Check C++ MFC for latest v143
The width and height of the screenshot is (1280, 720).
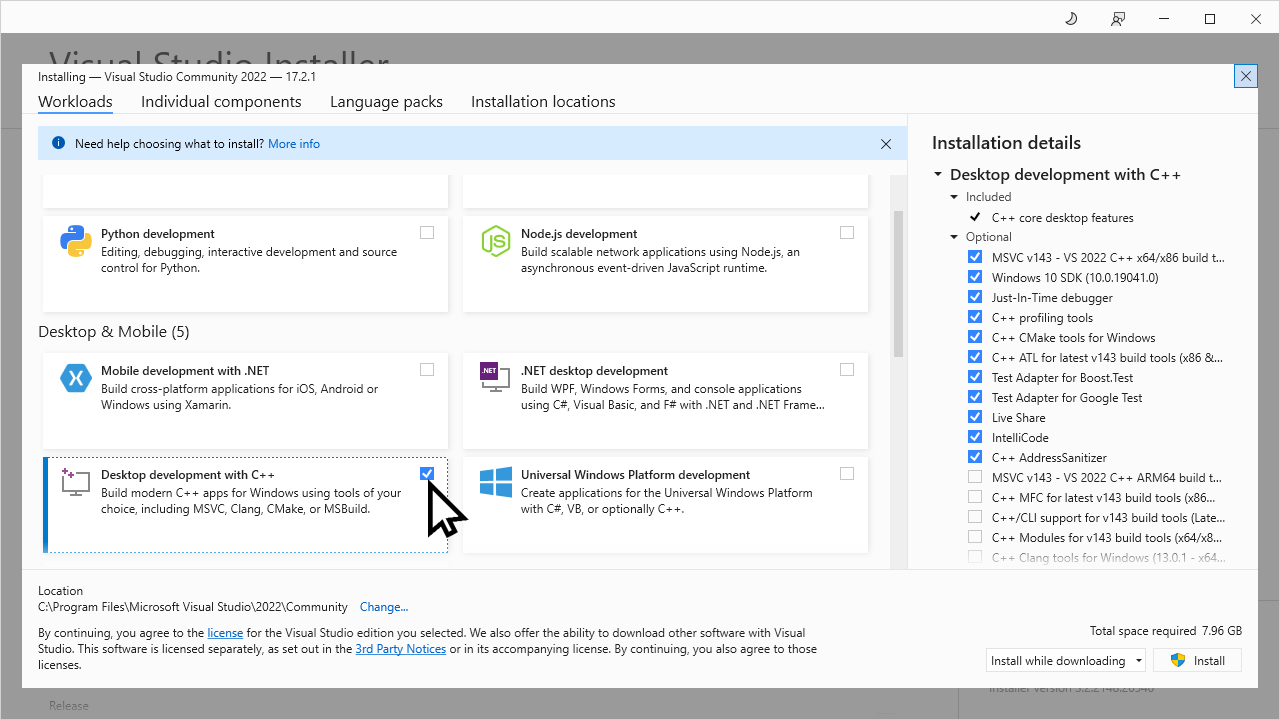975,497
